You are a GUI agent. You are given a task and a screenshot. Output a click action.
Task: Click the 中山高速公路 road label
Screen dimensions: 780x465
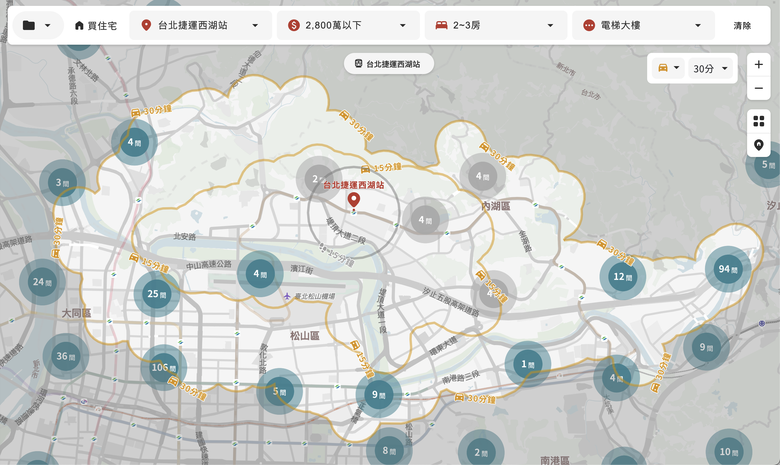[x=209, y=265]
